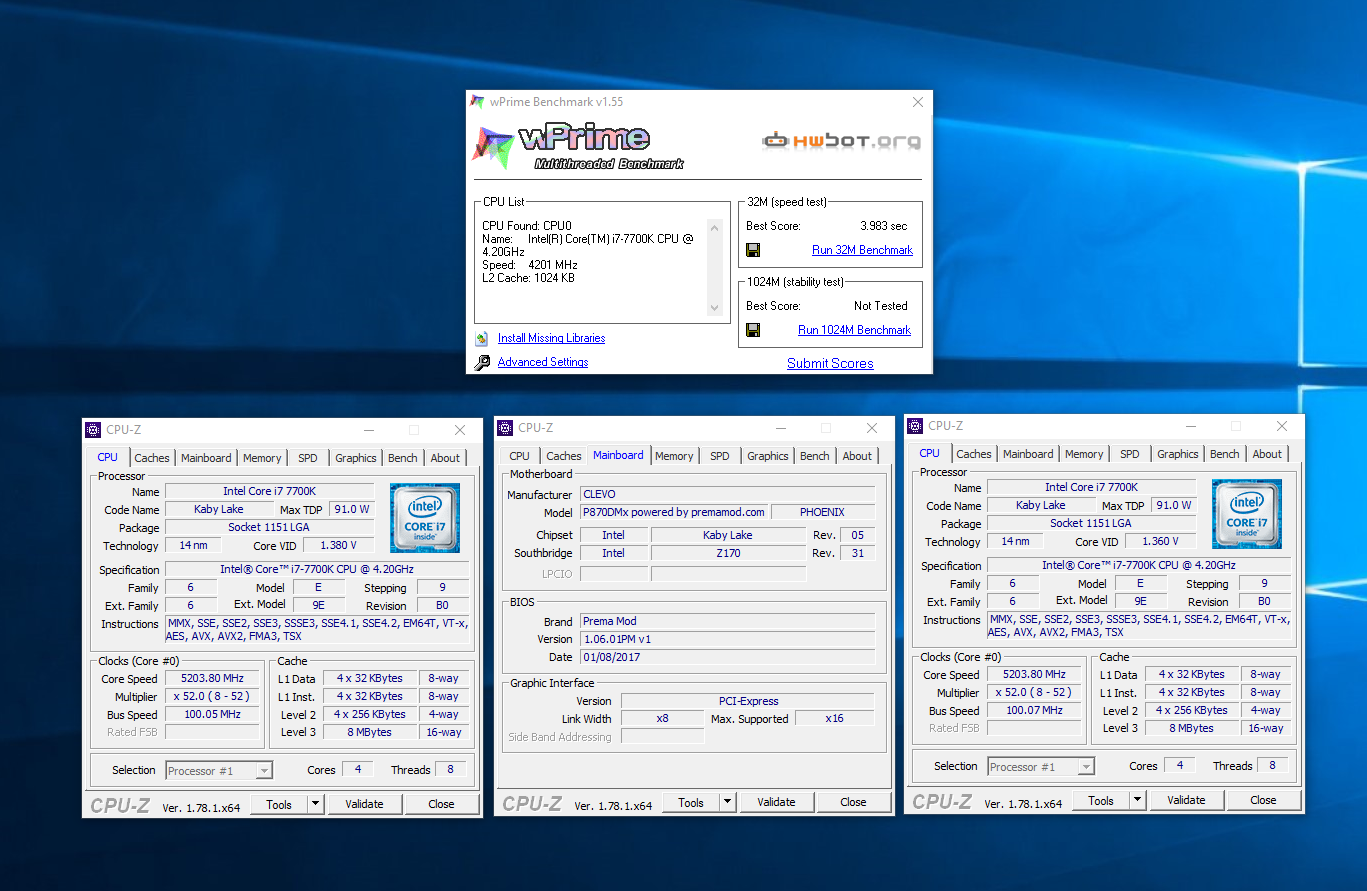Open the Tools dropdown arrow in the leftmost CPU-Z window
This screenshot has width=1367, height=891.
tap(315, 804)
